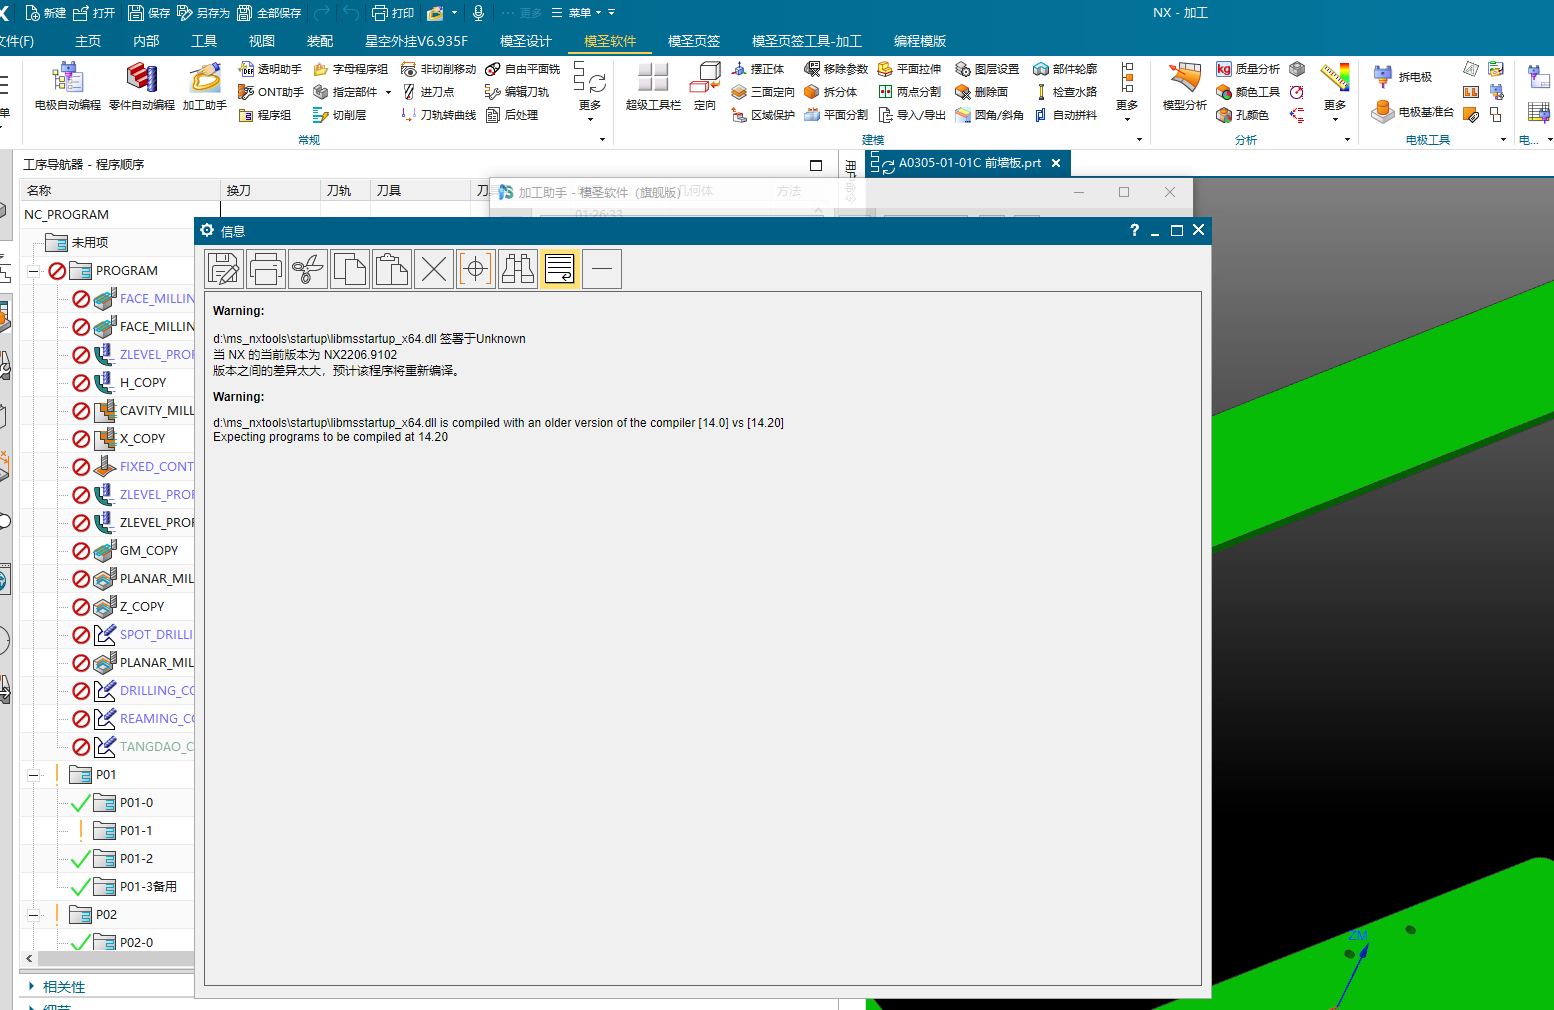Click the 全部保存 button

(x=269, y=13)
